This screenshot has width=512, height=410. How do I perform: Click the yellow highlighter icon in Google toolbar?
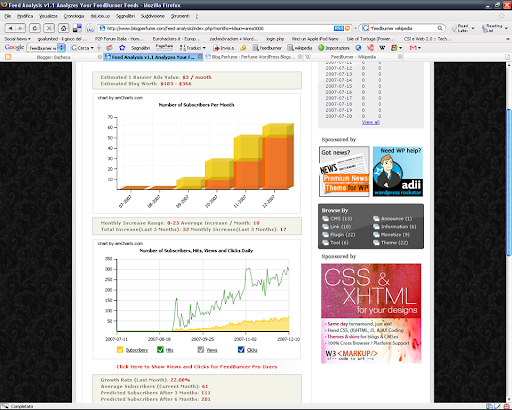pyautogui.click(x=243, y=48)
